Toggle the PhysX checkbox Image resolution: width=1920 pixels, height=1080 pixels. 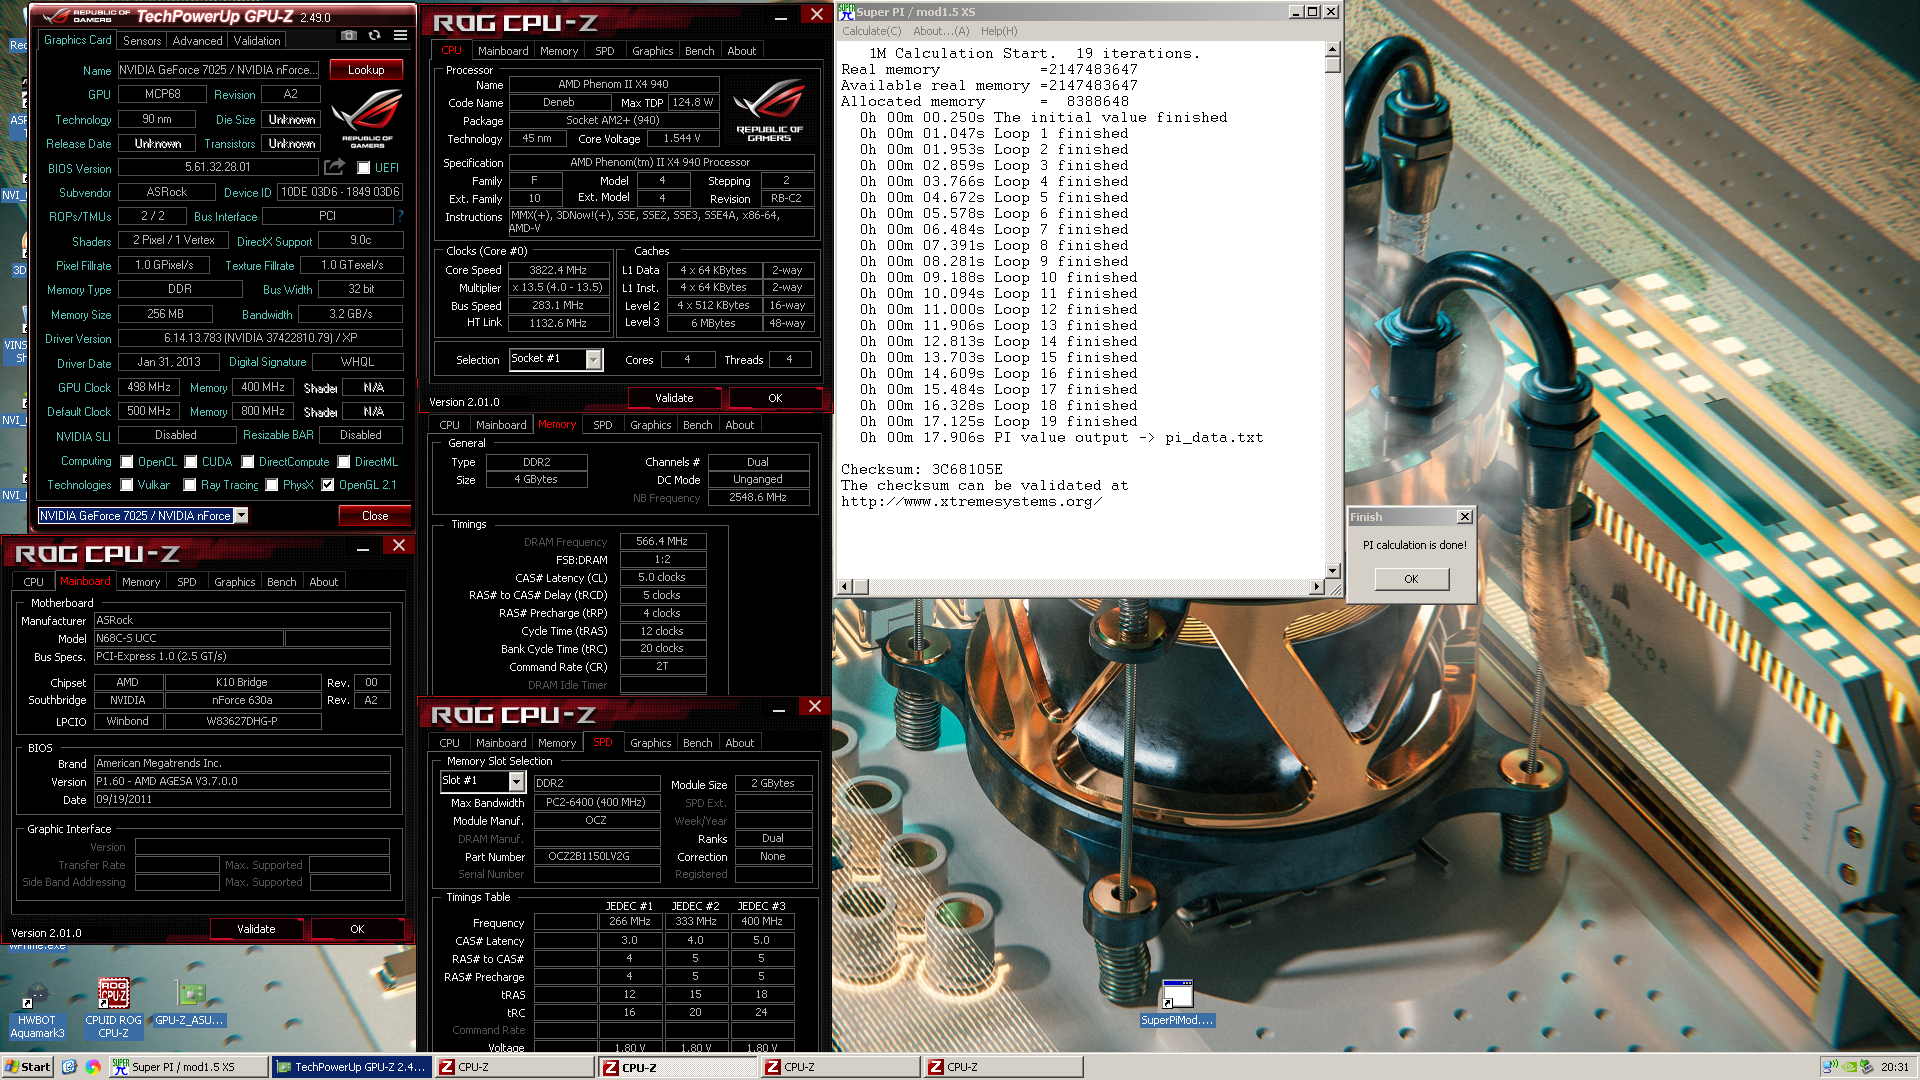(x=272, y=485)
